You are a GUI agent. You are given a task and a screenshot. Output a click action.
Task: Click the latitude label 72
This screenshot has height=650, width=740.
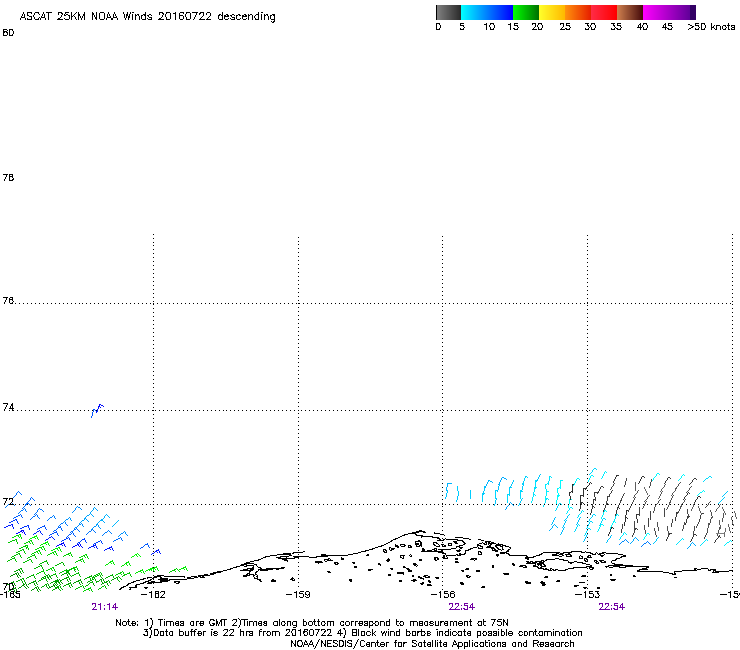8,501
